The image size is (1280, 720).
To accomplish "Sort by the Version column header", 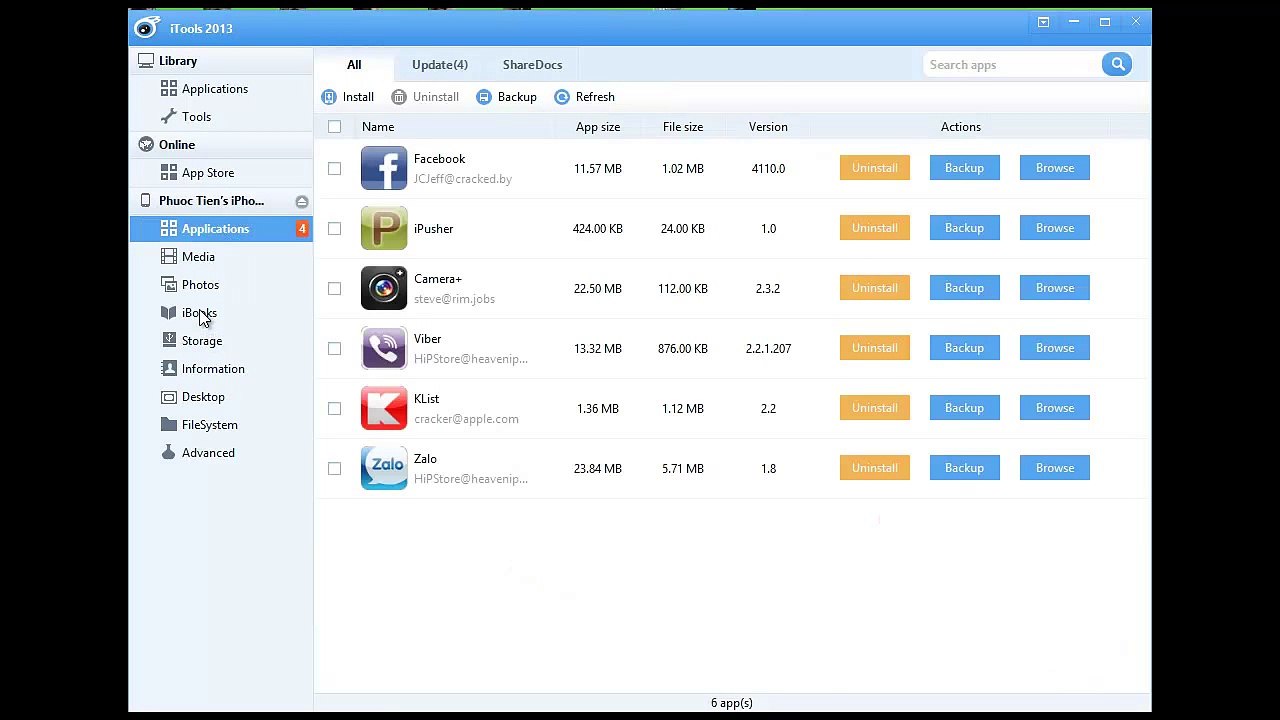I will tap(768, 127).
